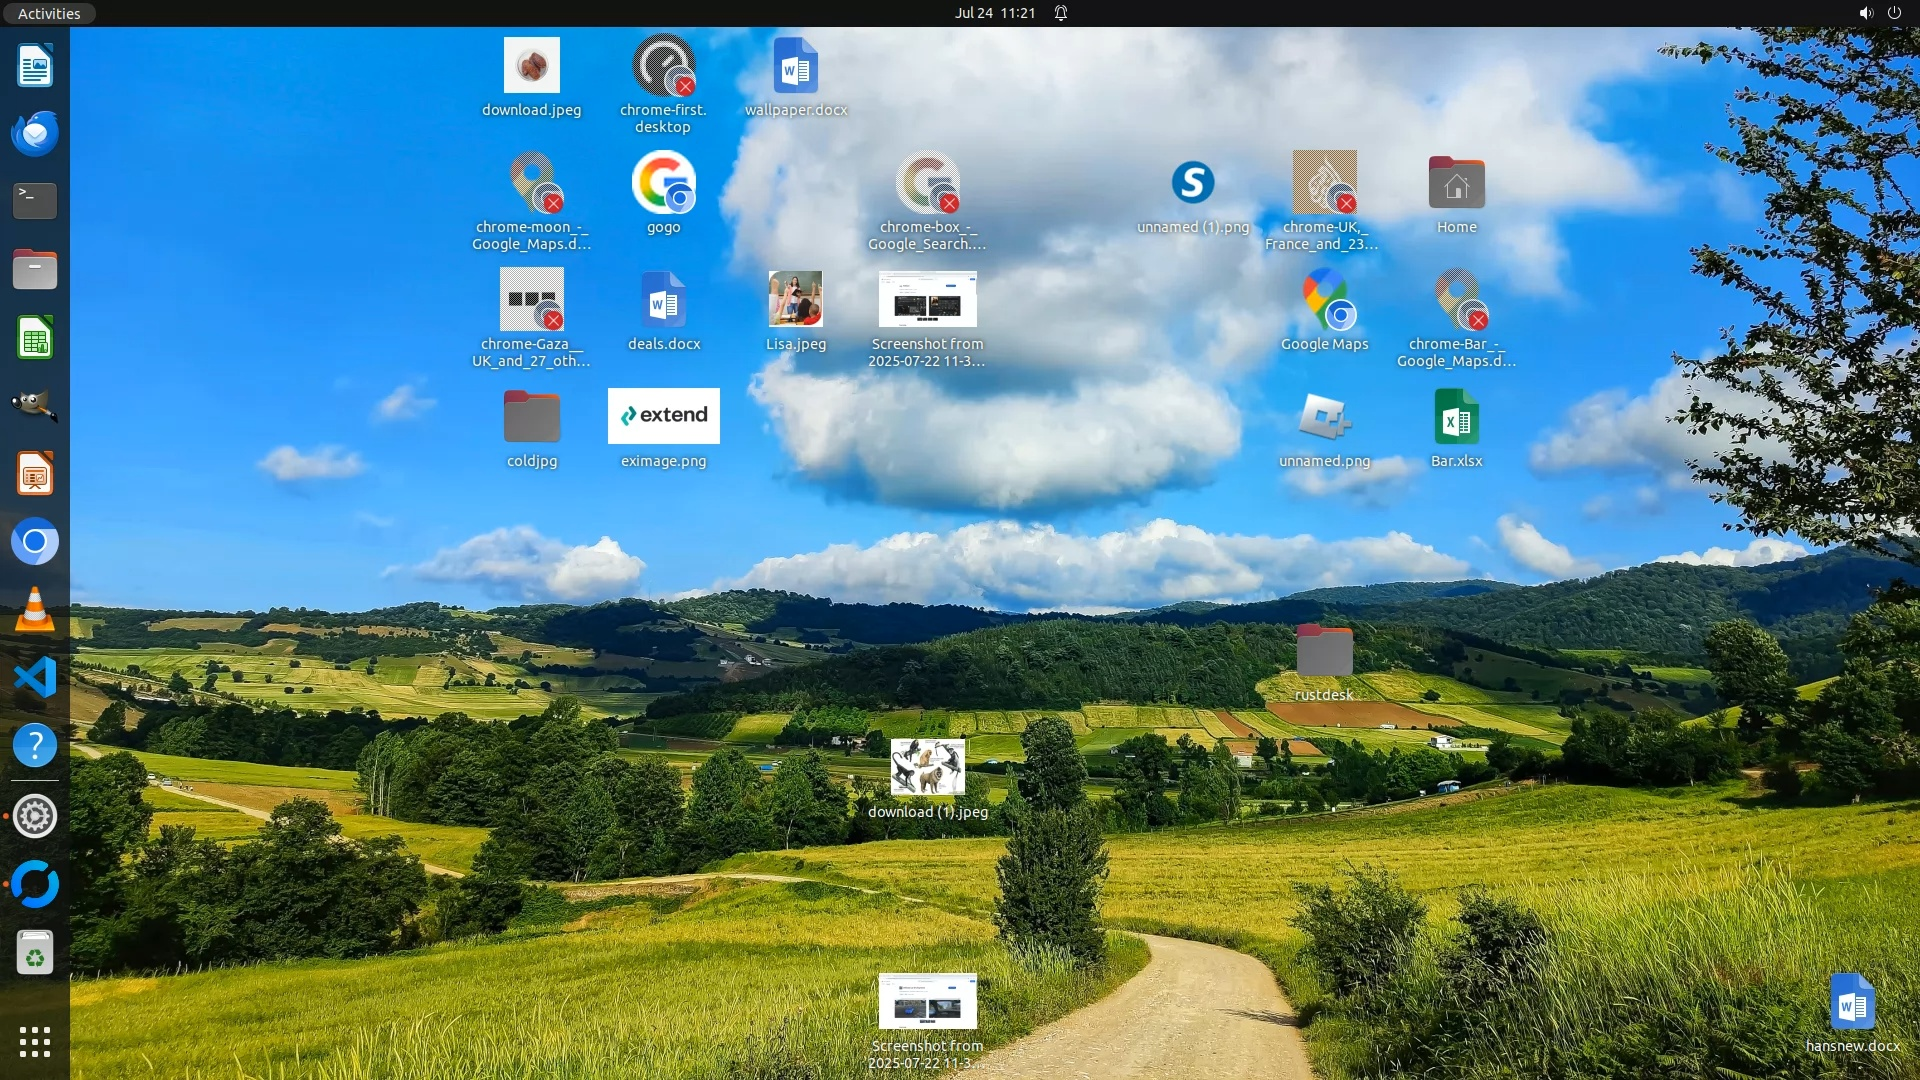Image resolution: width=1920 pixels, height=1080 pixels.
Task: Click the power icon in top bar
Action: point(1894,13)
